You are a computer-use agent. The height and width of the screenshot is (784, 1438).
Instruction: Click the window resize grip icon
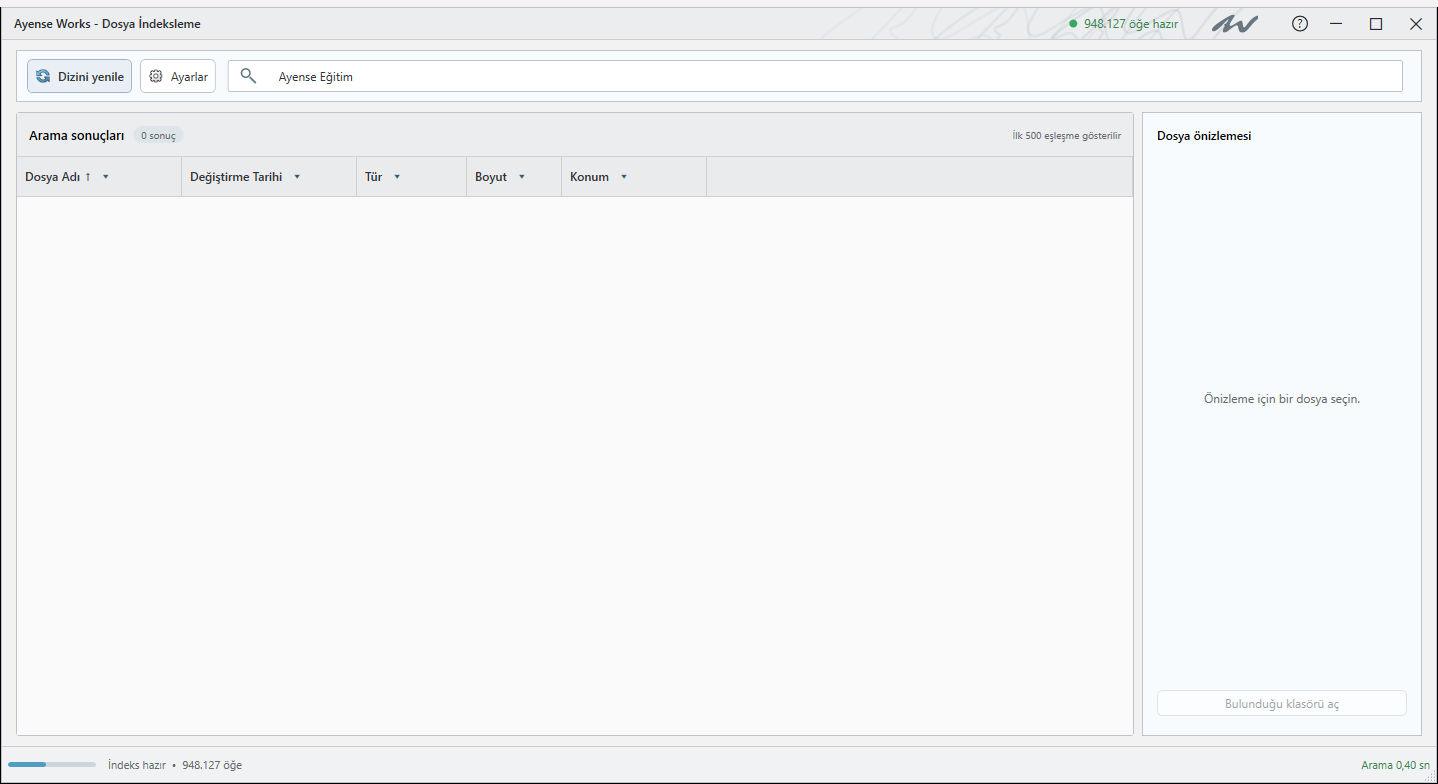1431,777
